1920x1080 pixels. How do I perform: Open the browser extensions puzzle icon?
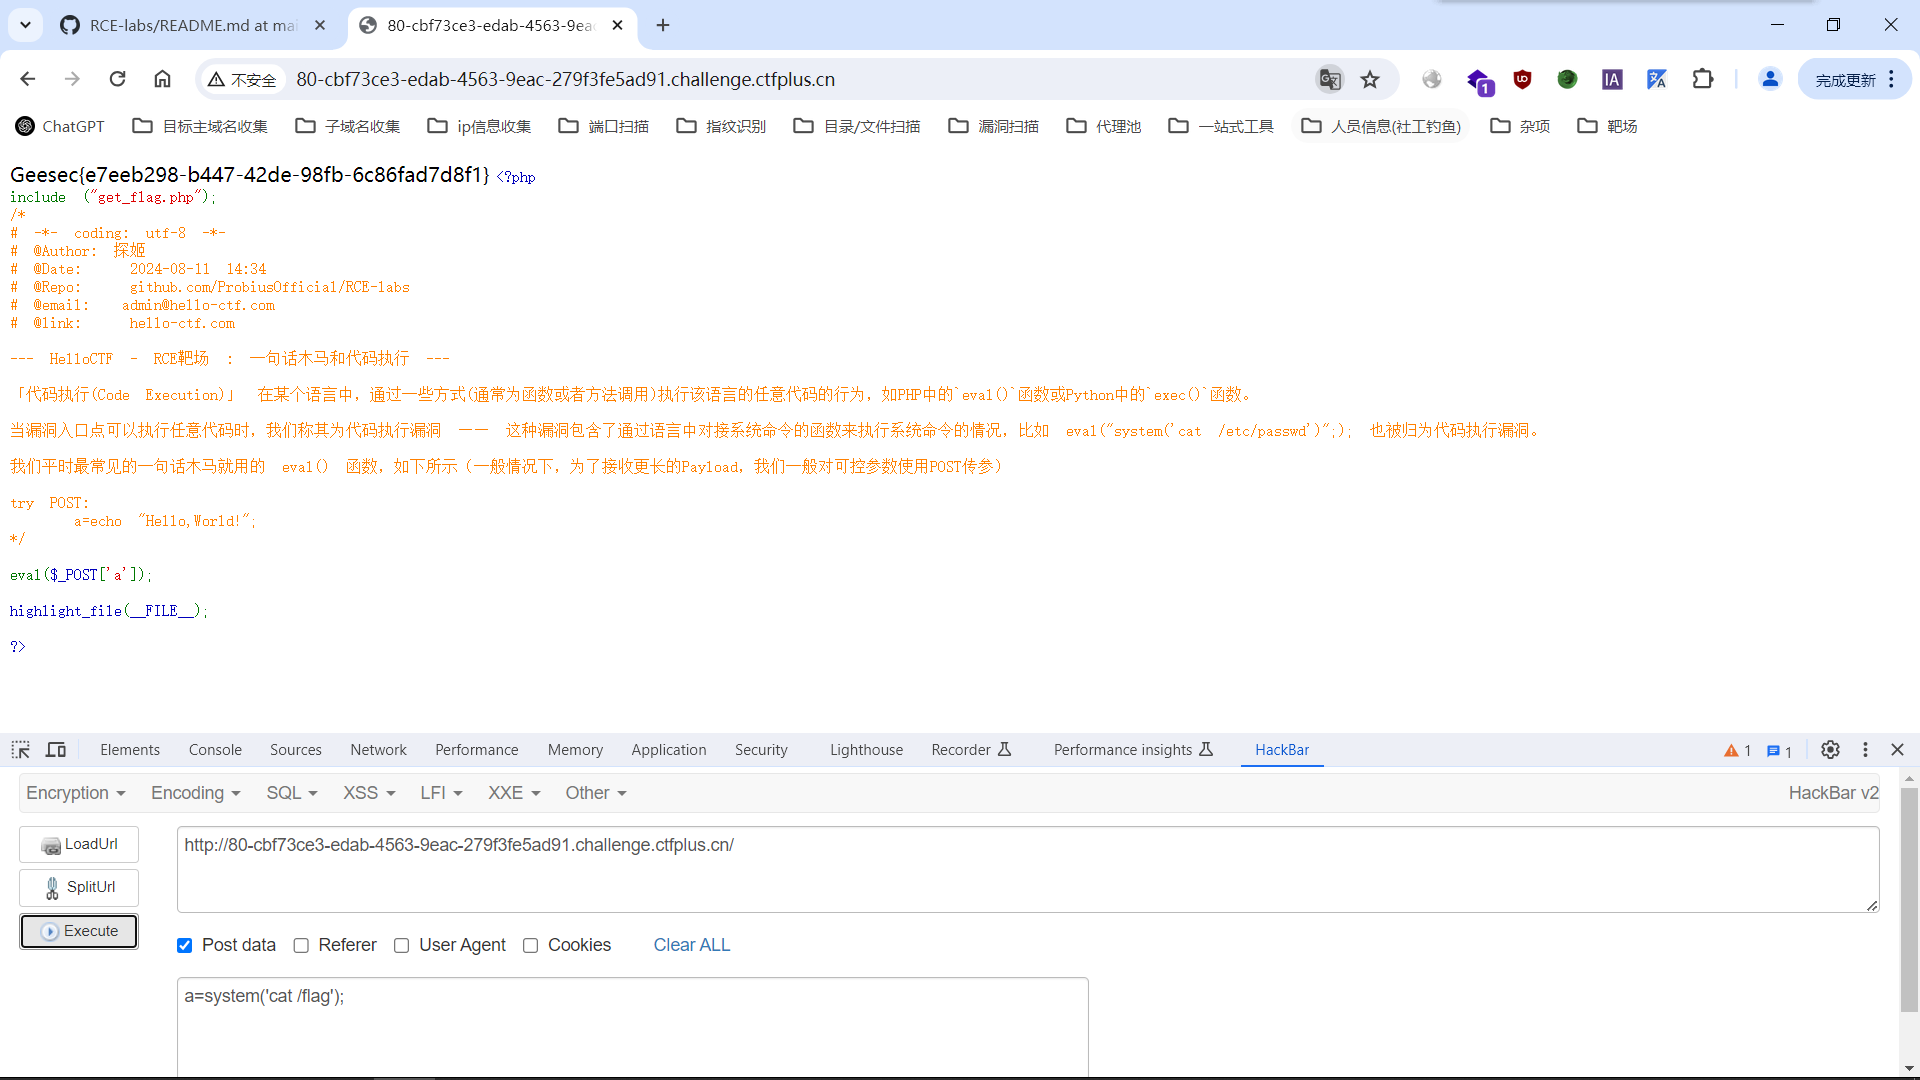coord(1702,79)
